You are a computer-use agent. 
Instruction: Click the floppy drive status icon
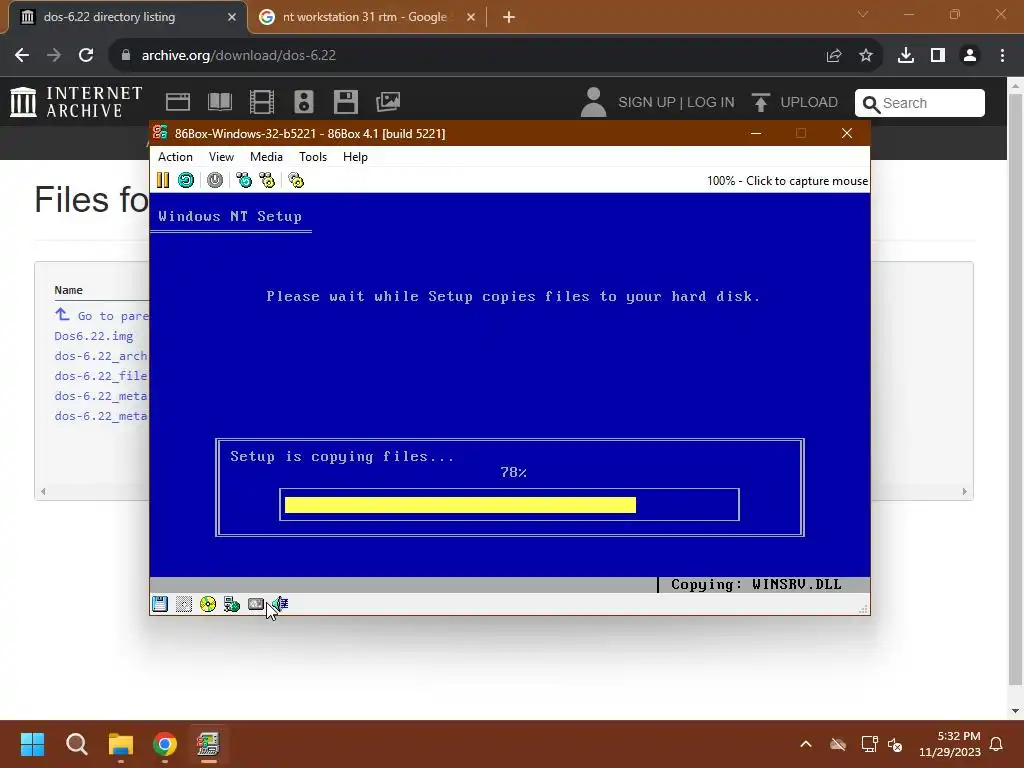point(160,604)
